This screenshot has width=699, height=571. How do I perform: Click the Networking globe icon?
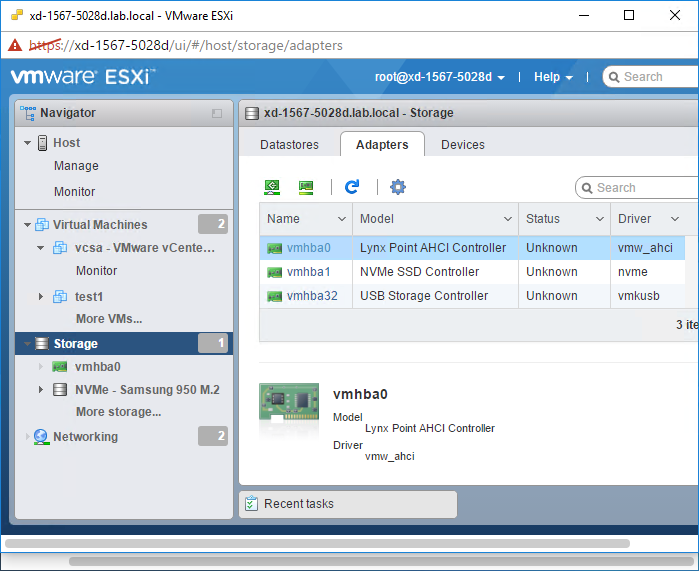coord(41,437)
